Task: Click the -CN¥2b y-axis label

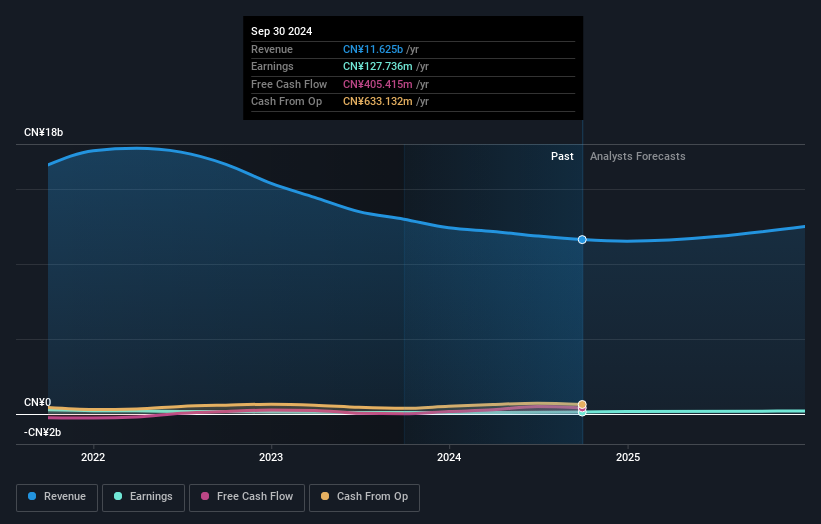Action: (42, 432)
